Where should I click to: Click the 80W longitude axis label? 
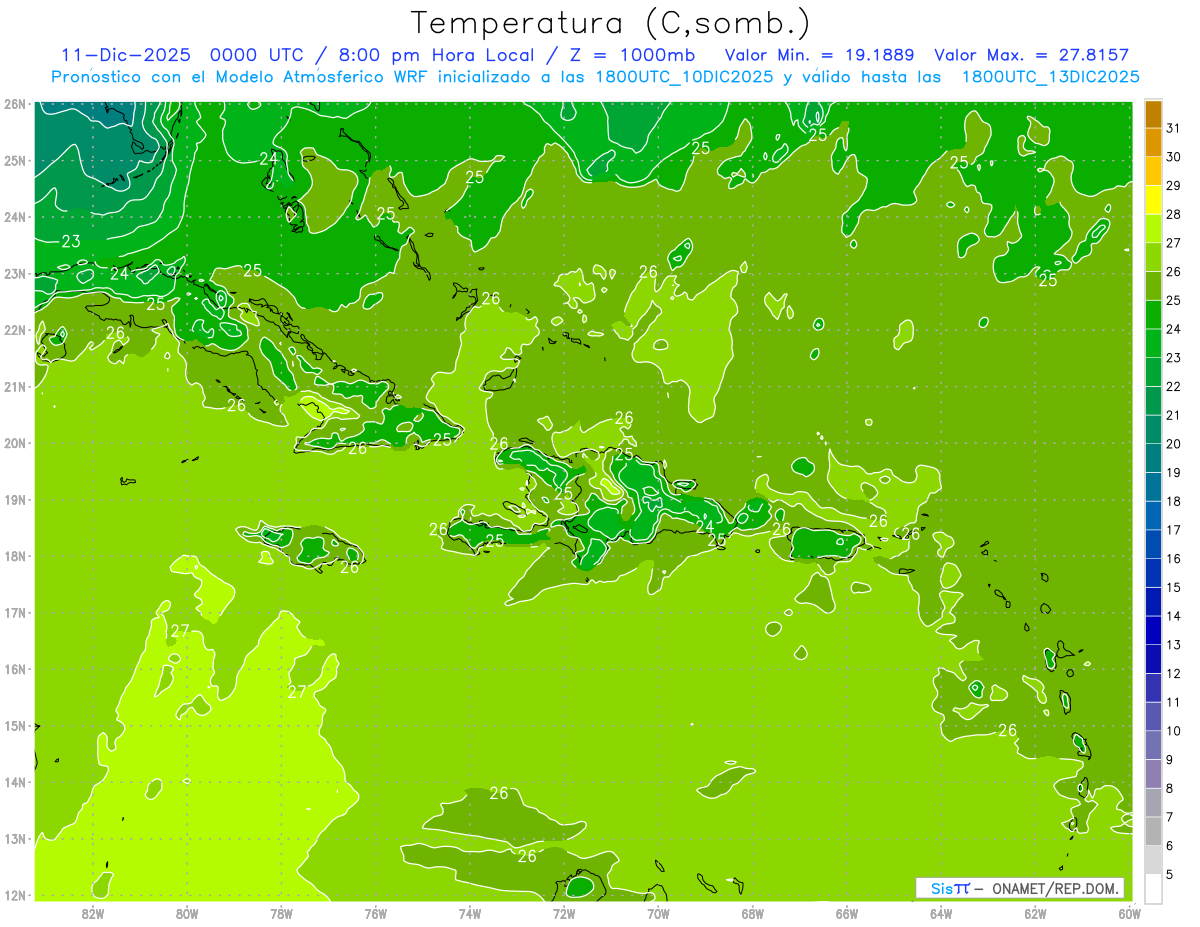point(187,913)
